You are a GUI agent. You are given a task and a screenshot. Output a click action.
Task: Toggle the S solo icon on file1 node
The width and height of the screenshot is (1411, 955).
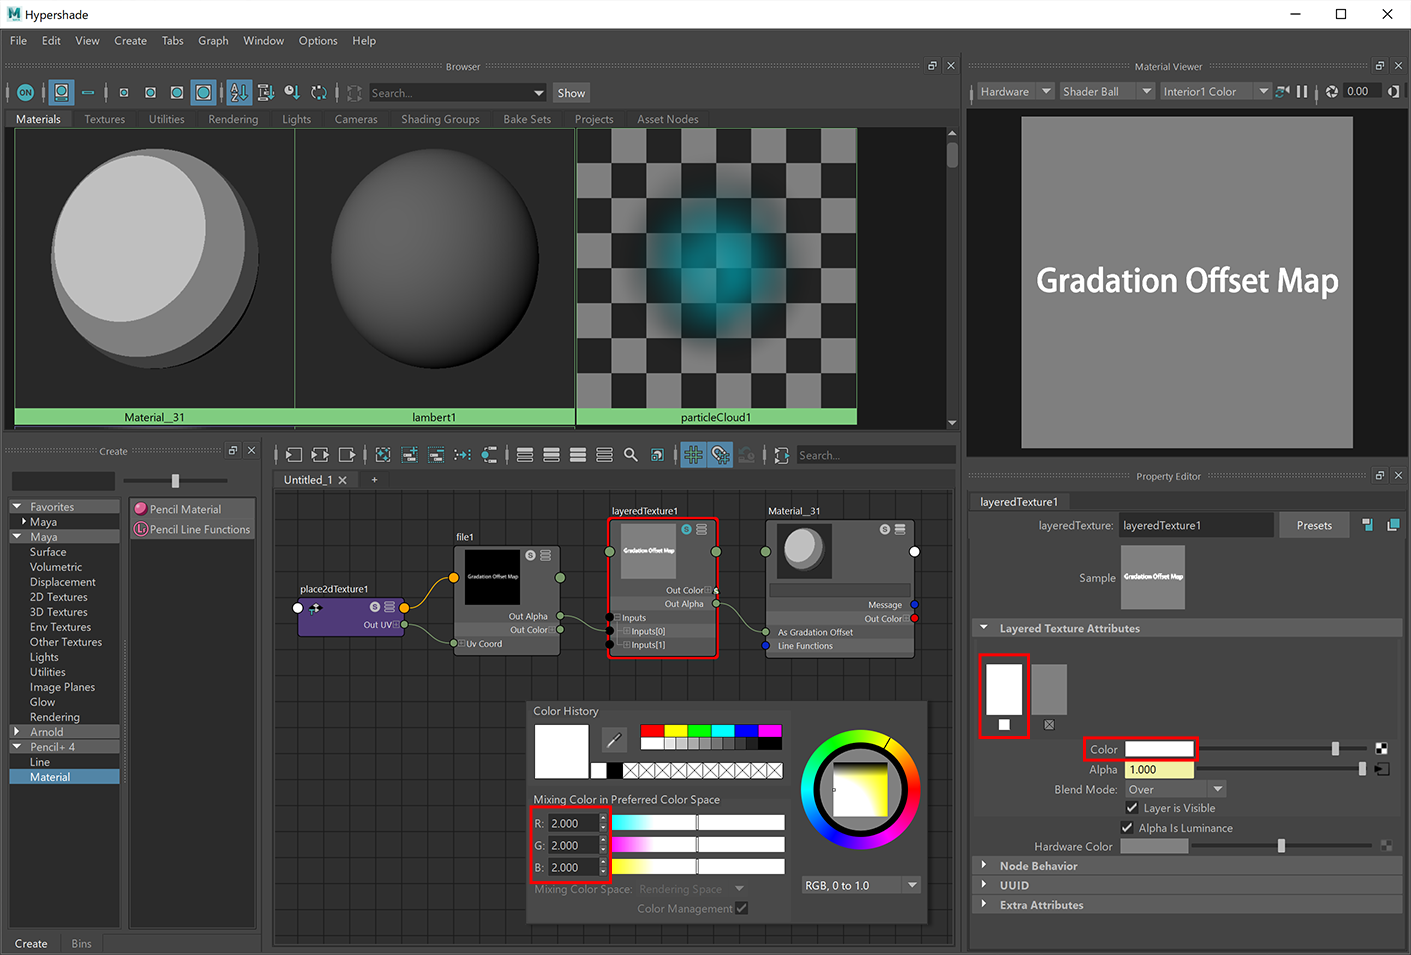click(x=530, y=555)
